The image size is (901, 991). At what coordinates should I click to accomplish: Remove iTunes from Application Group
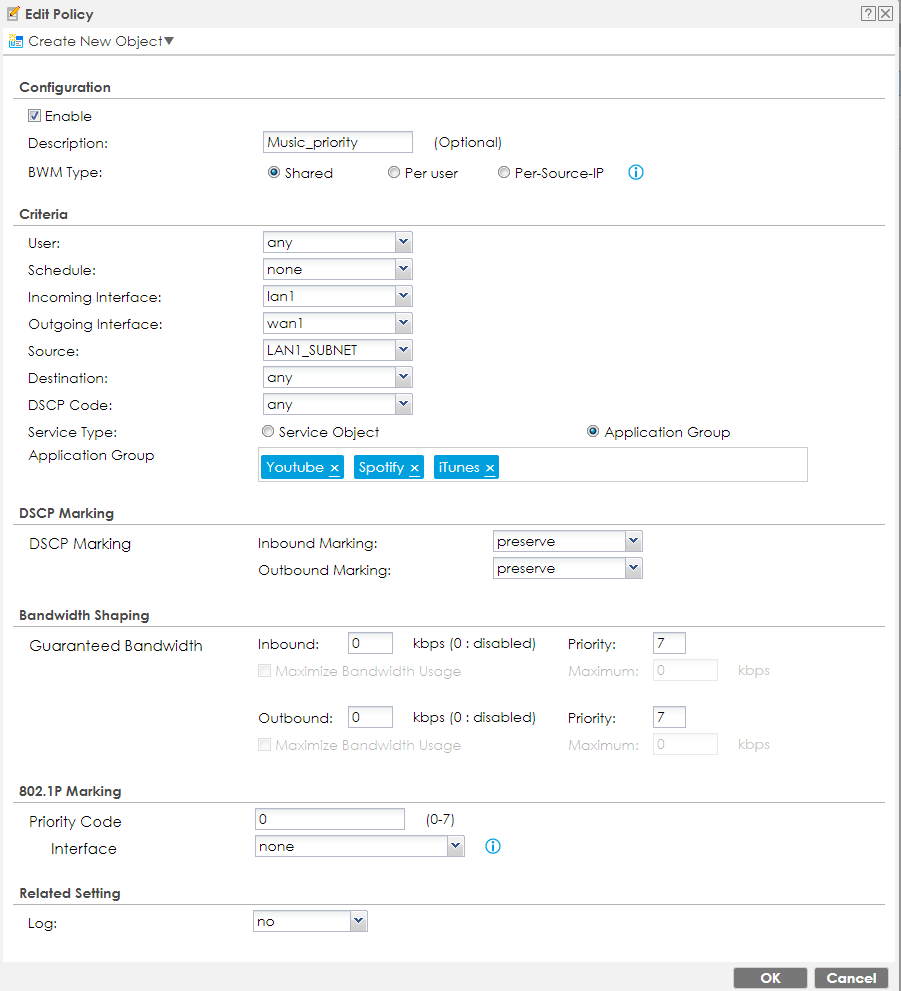pyautogui.click(x=490, y=468)
